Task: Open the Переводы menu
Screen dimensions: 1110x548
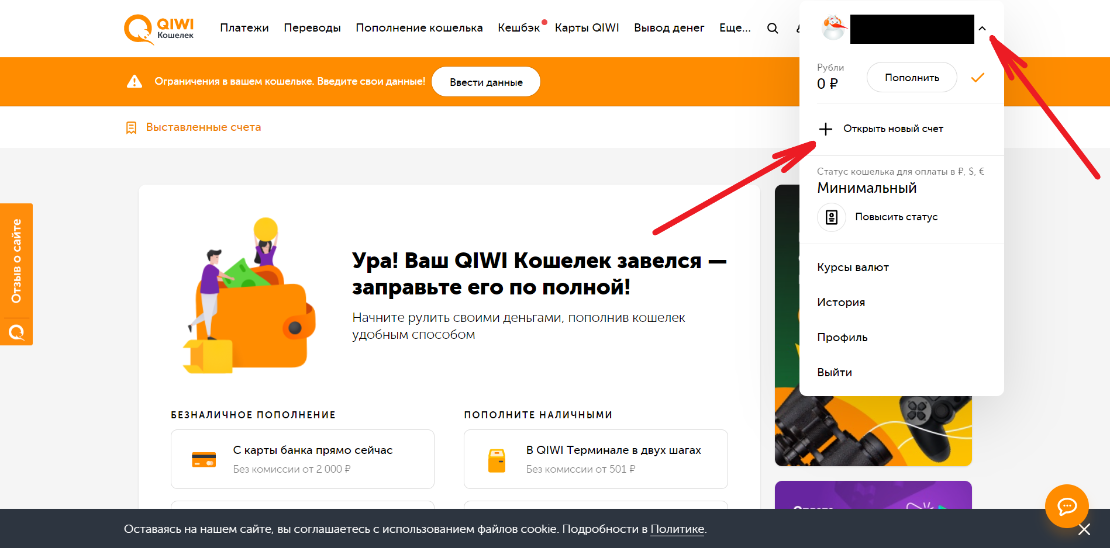Action: (x=312, y=28)
